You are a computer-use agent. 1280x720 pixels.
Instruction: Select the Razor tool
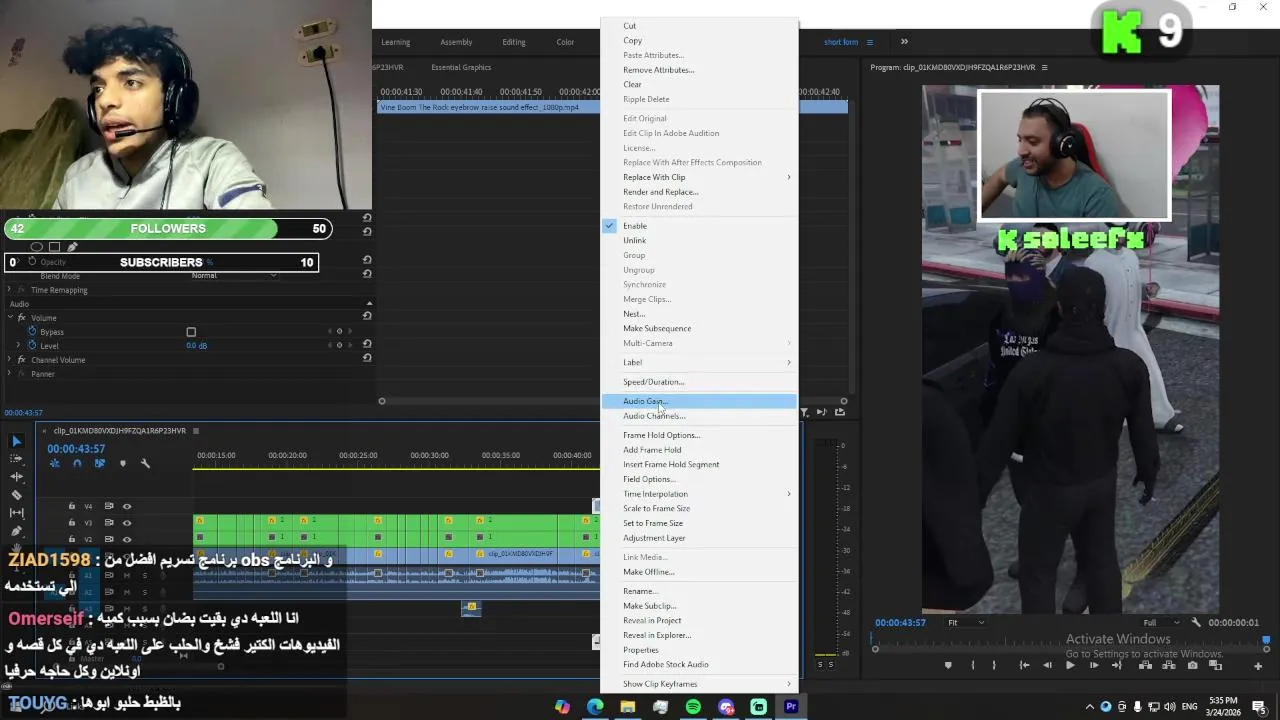pyautogui.click(x=16, y=494)
